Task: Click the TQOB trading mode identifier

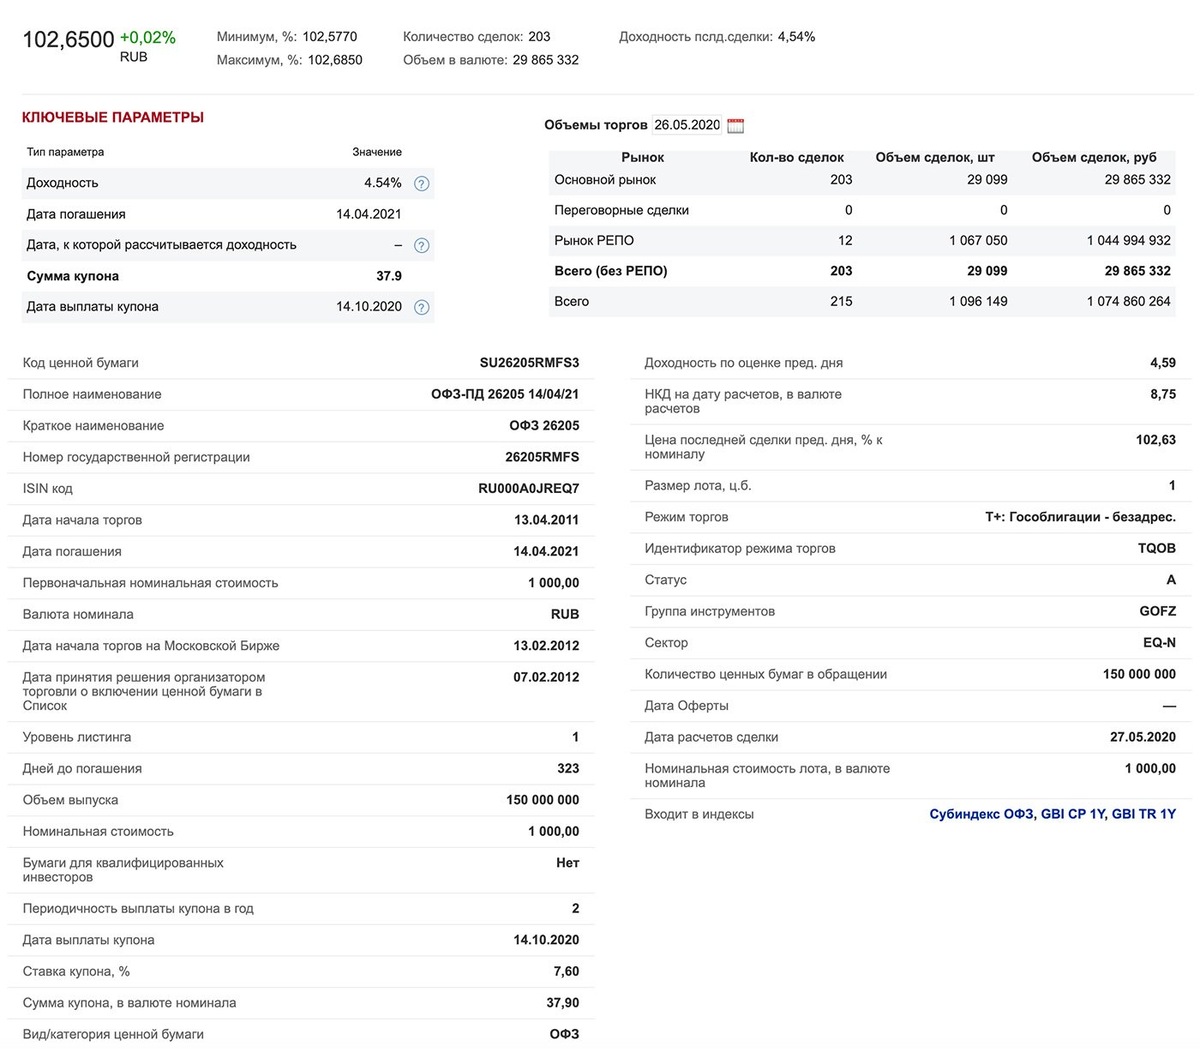Action: point(1156,549)
